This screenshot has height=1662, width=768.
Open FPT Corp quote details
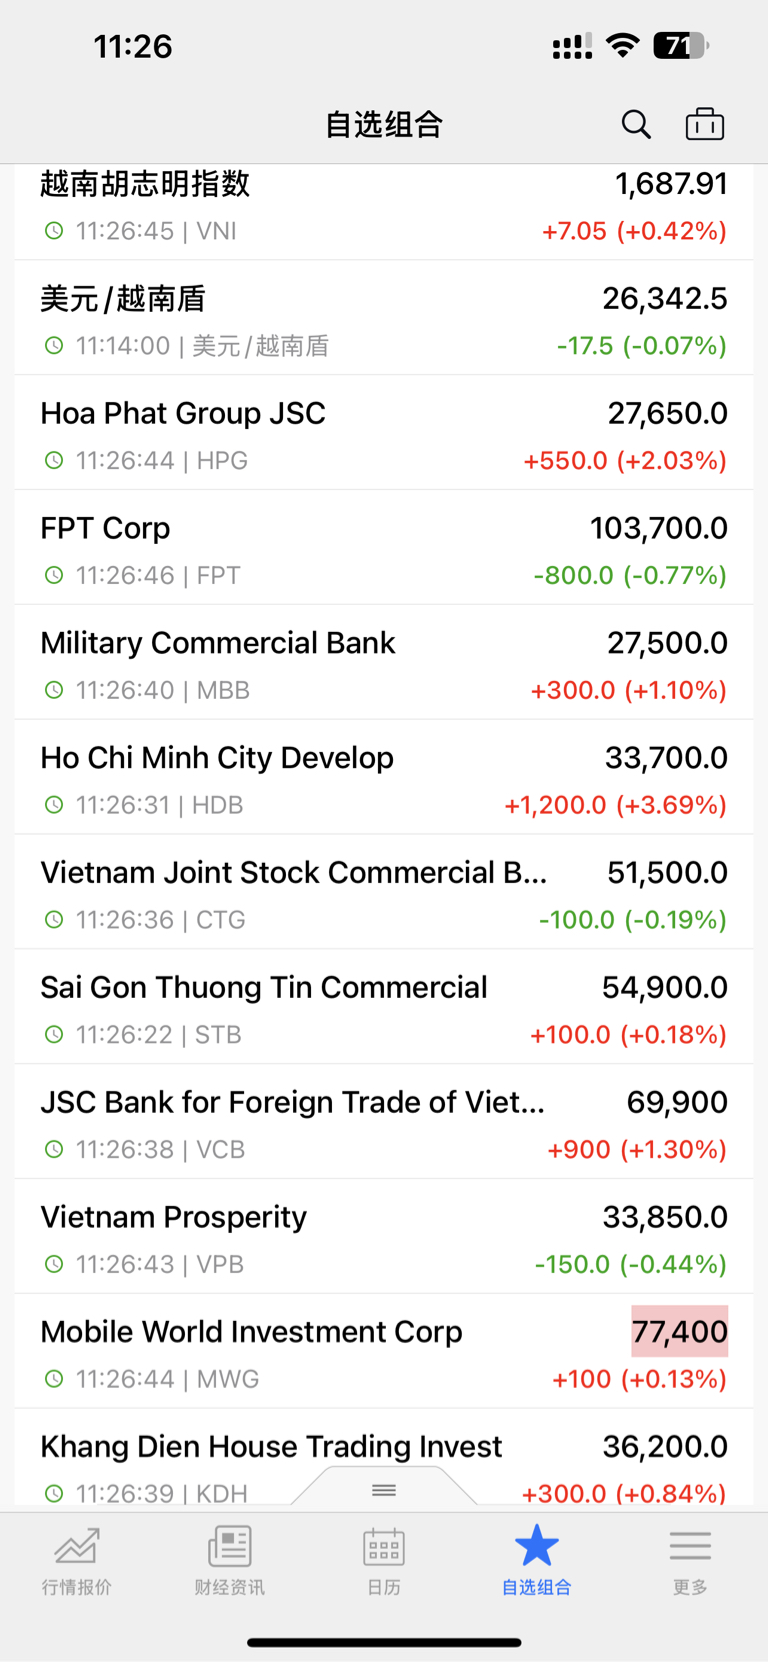[384, 548]
